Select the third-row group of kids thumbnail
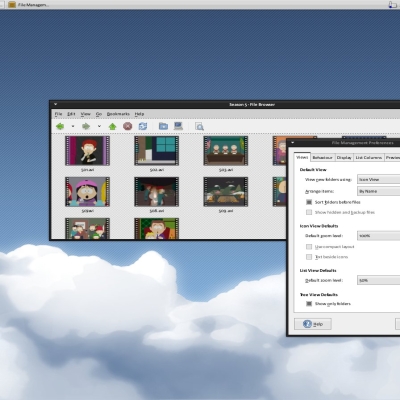The width and height of the screenshot is (400, 400). click(87, 228)
